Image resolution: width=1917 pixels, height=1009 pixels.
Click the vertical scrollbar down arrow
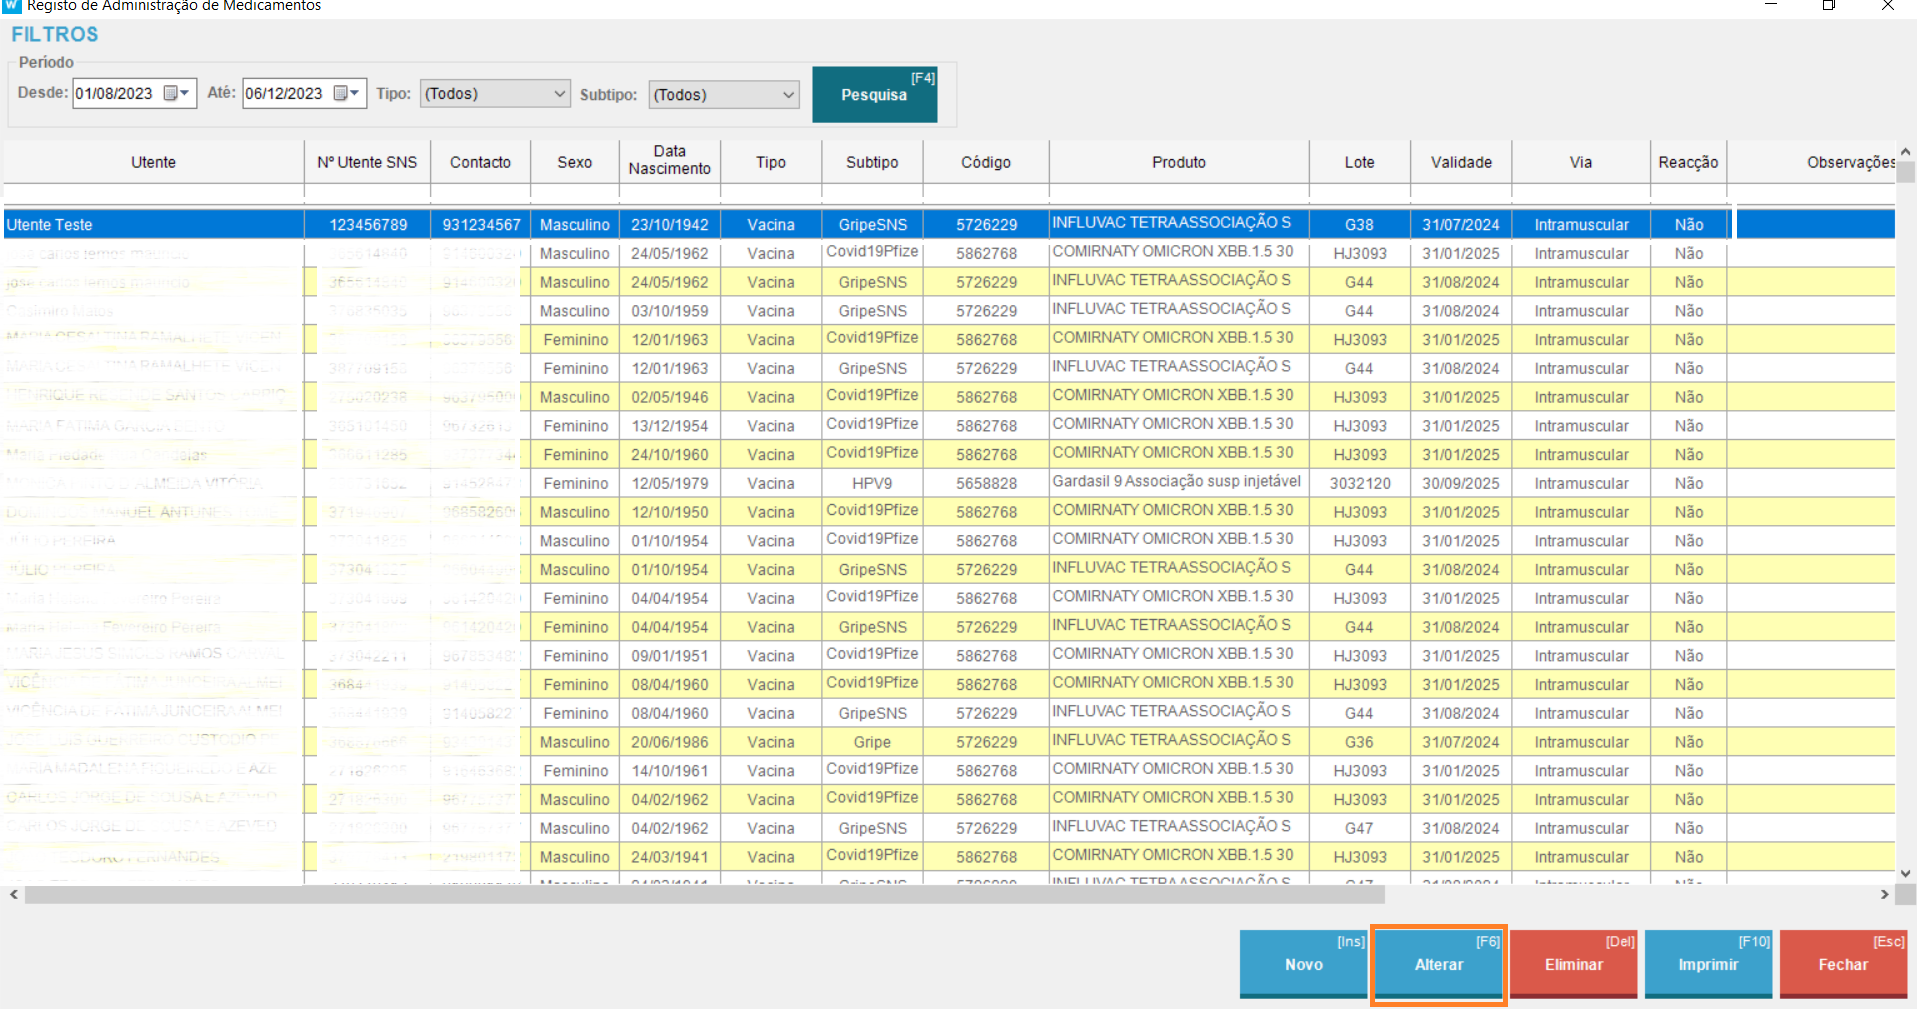(x=1906, y=873)
